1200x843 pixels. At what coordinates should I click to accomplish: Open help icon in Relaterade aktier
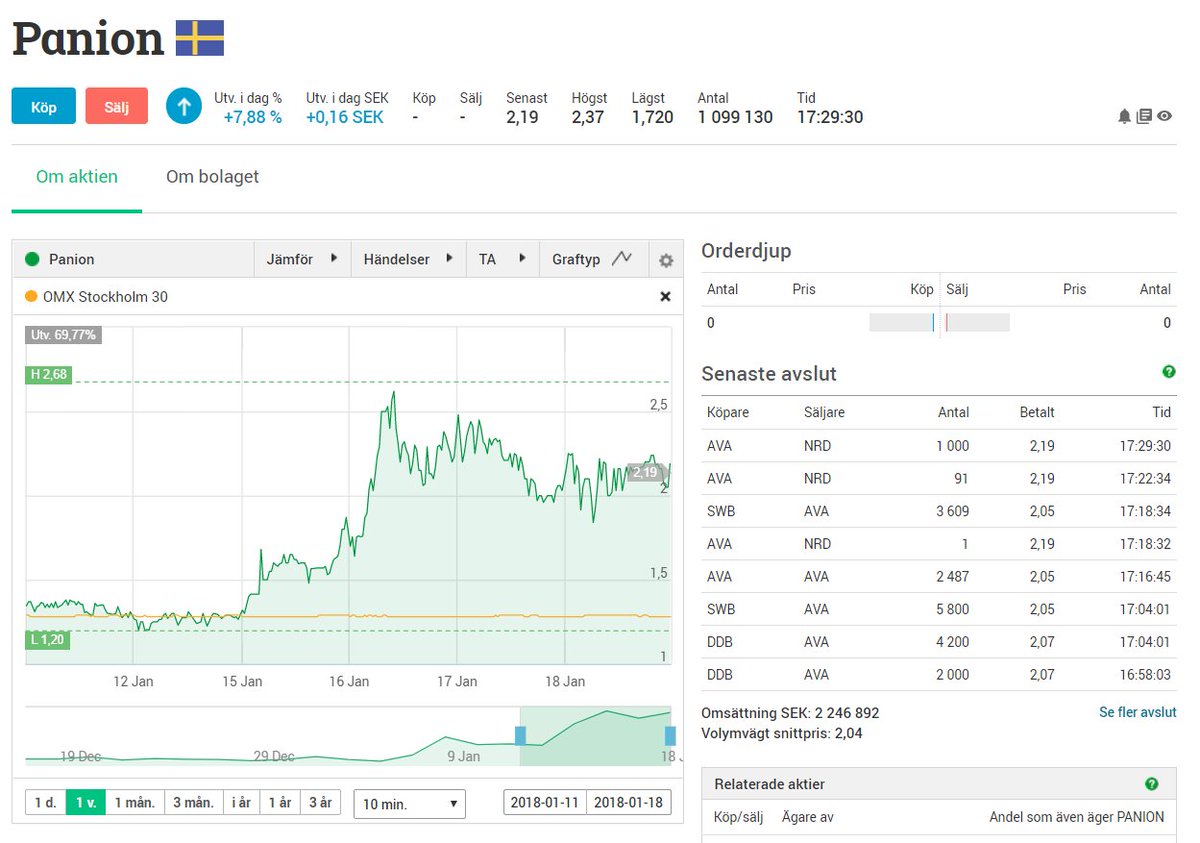[1152, 784]
